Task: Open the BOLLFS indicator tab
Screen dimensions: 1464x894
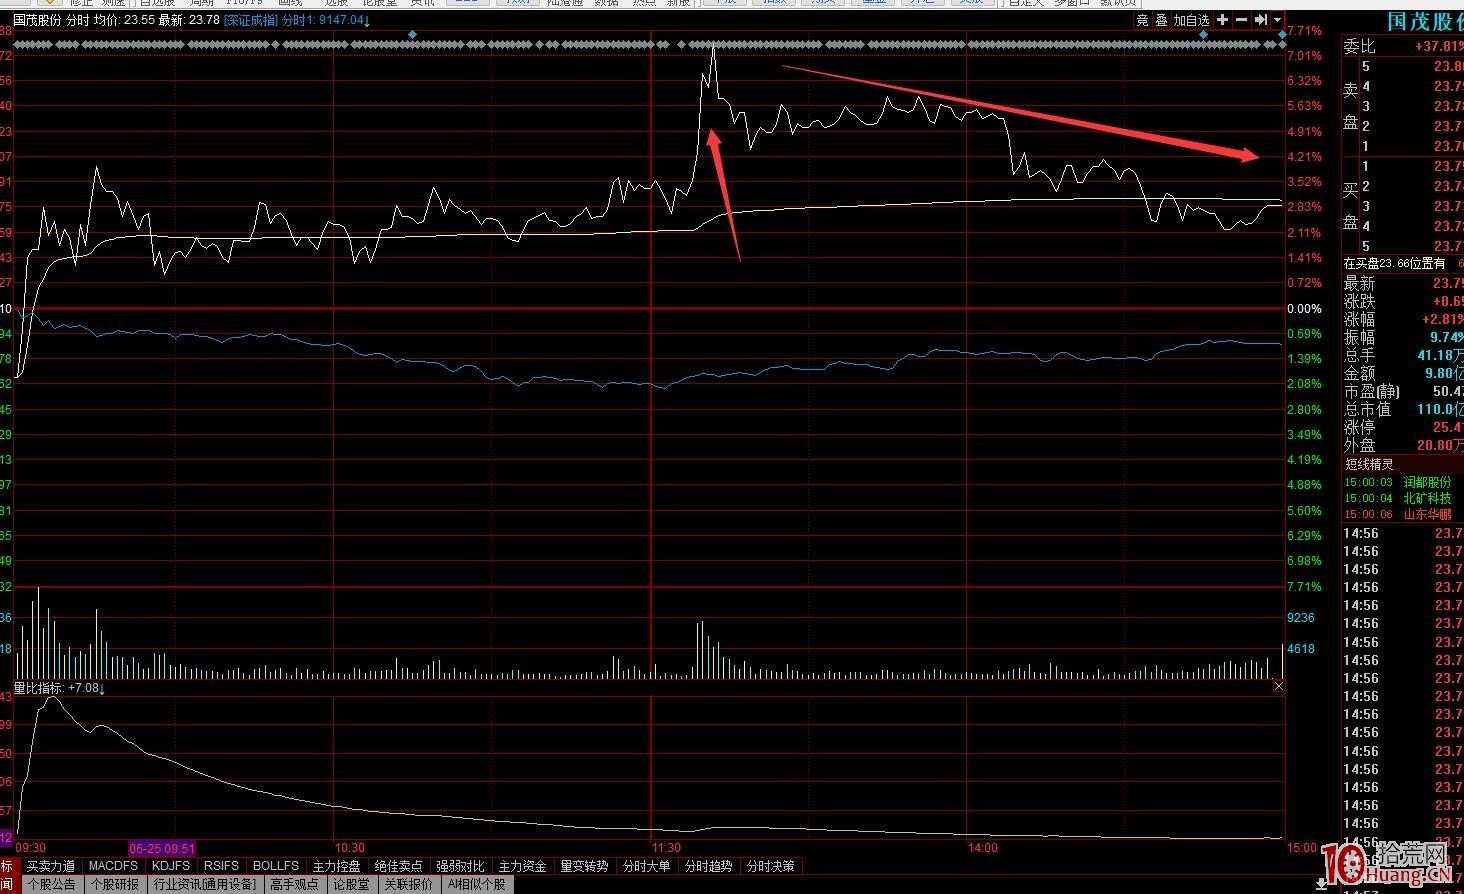Action: point(276,866)
